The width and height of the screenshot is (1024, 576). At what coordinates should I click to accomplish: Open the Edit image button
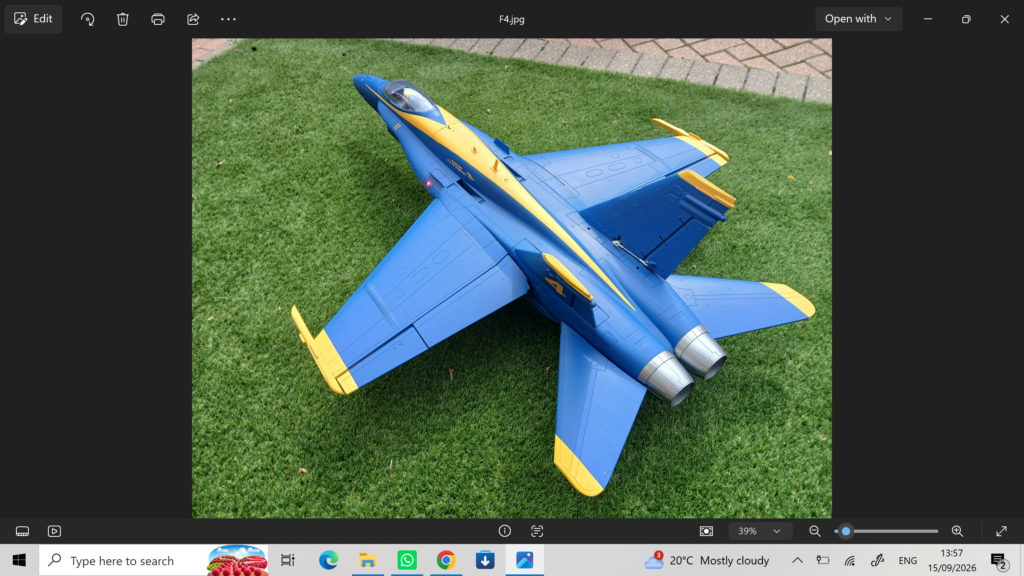[33, 19]
